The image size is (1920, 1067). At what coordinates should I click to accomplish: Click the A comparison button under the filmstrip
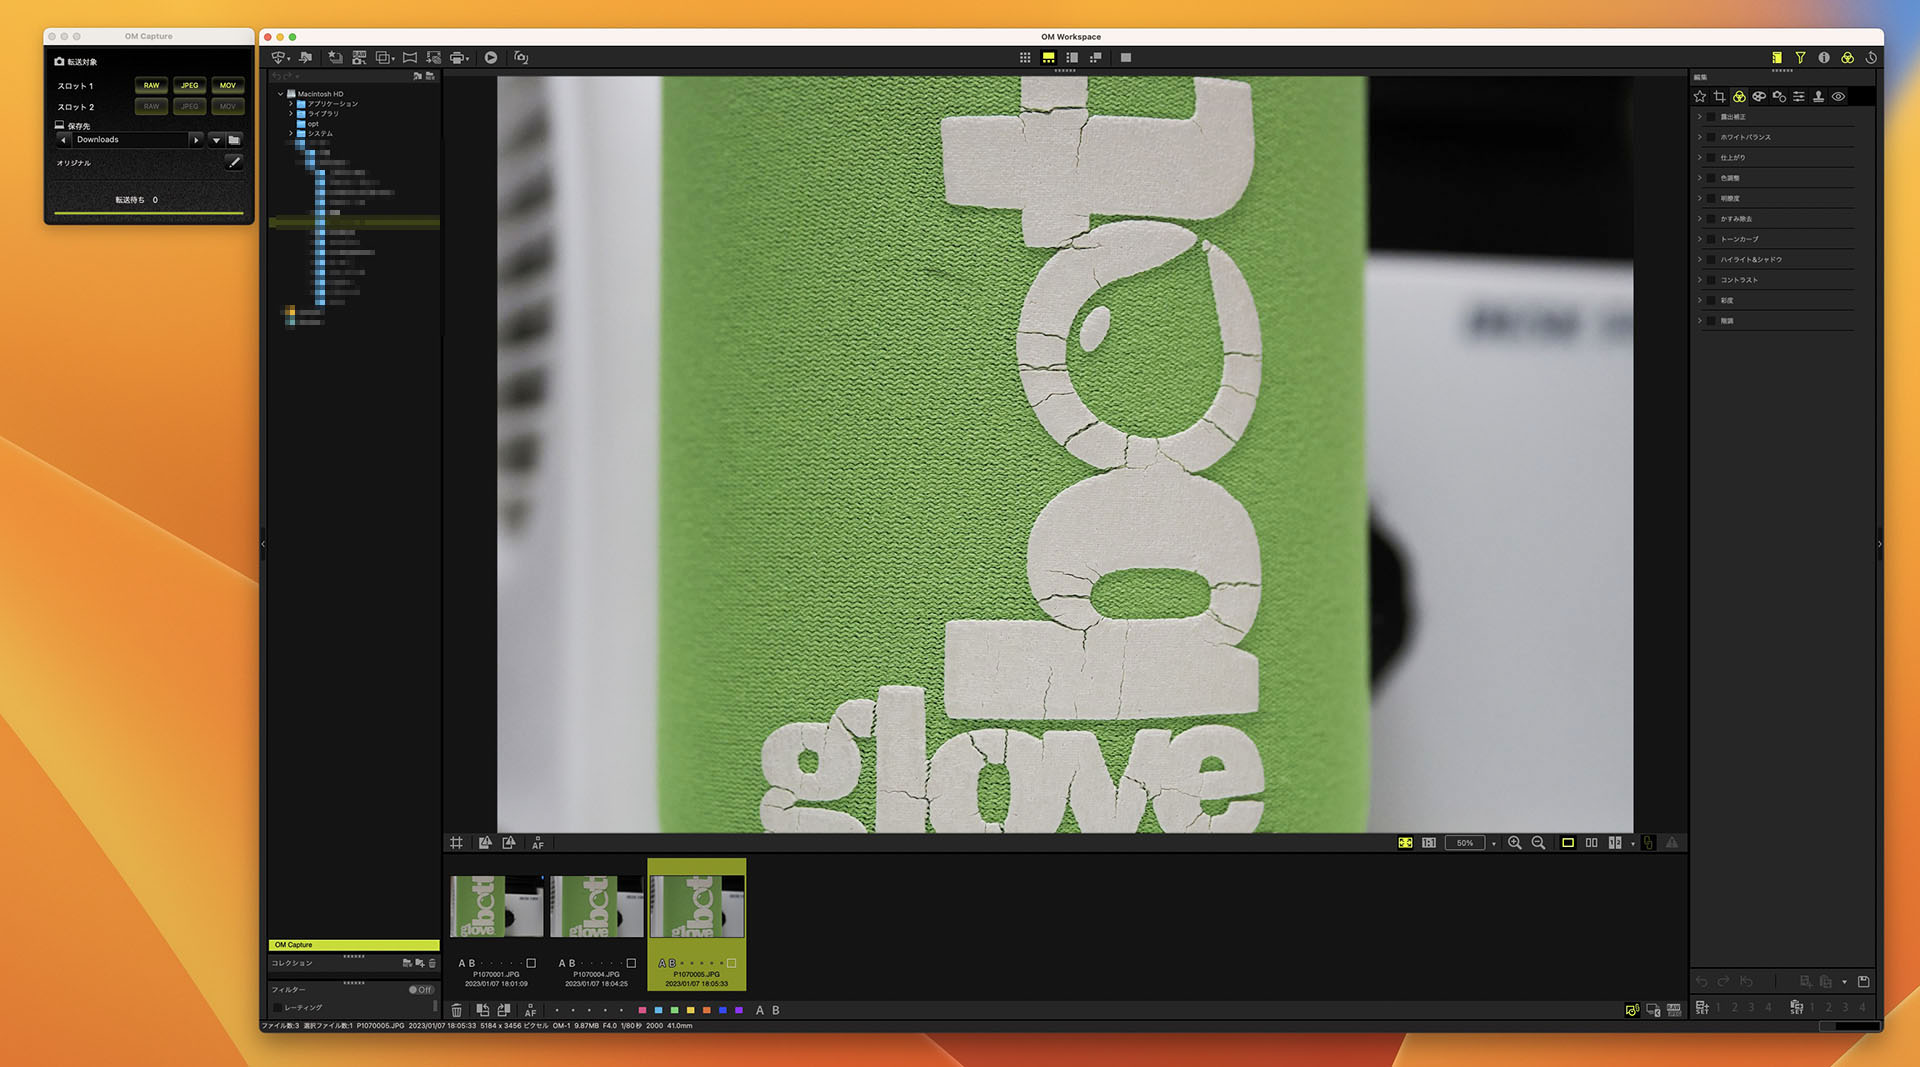point(759,1010)
